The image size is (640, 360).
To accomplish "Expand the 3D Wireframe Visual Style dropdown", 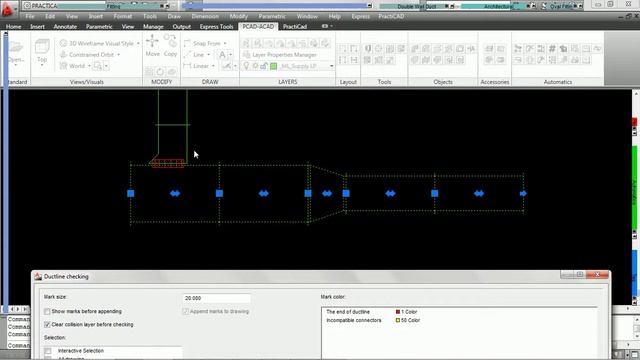I will click(x=138, y=43).
